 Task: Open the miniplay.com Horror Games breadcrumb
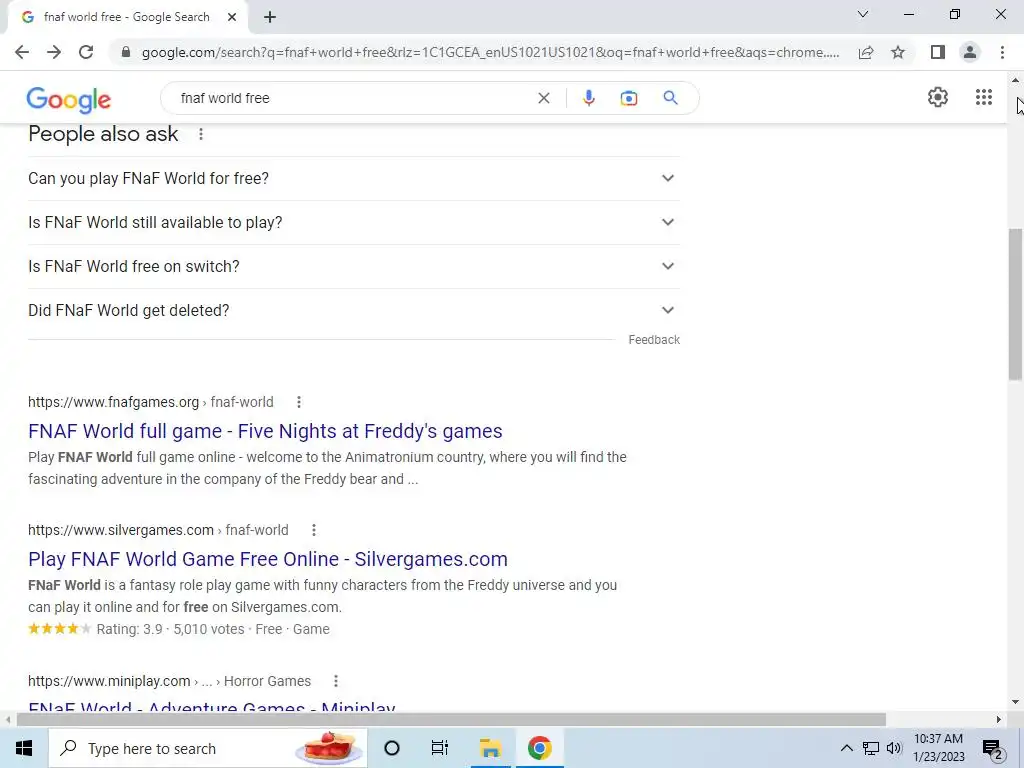click(169, 681)
